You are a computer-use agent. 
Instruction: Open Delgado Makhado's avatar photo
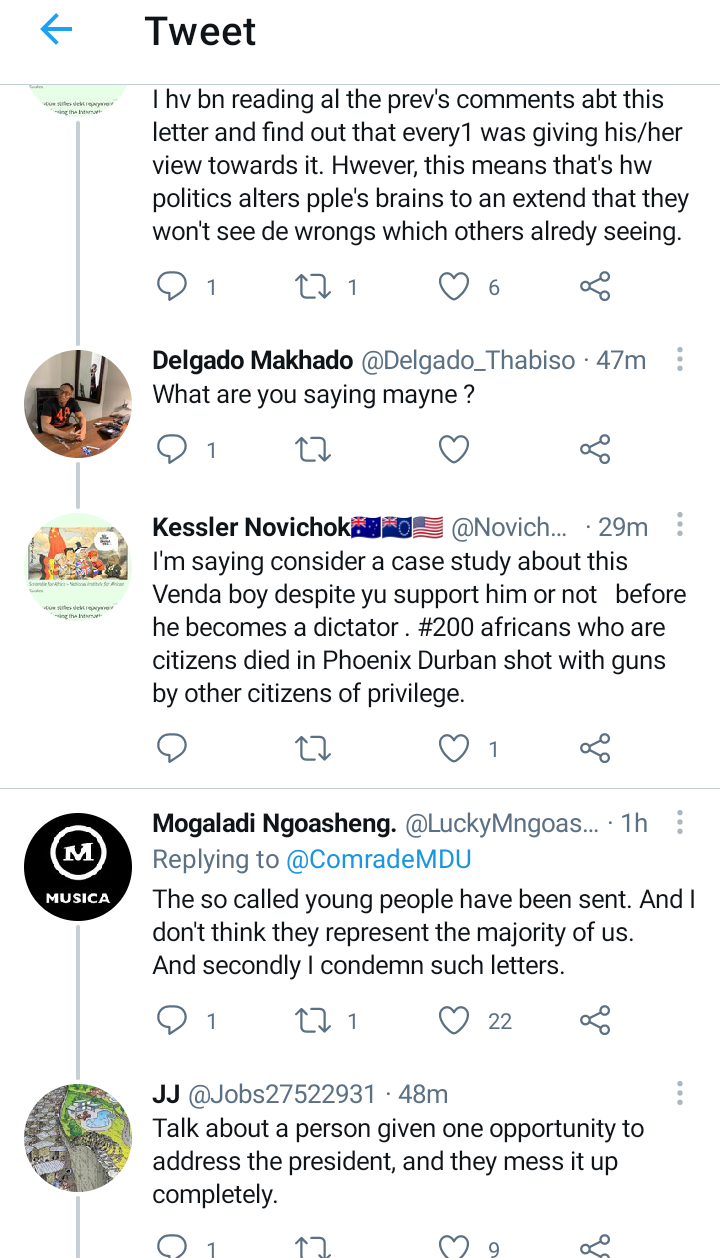point(78,403)
